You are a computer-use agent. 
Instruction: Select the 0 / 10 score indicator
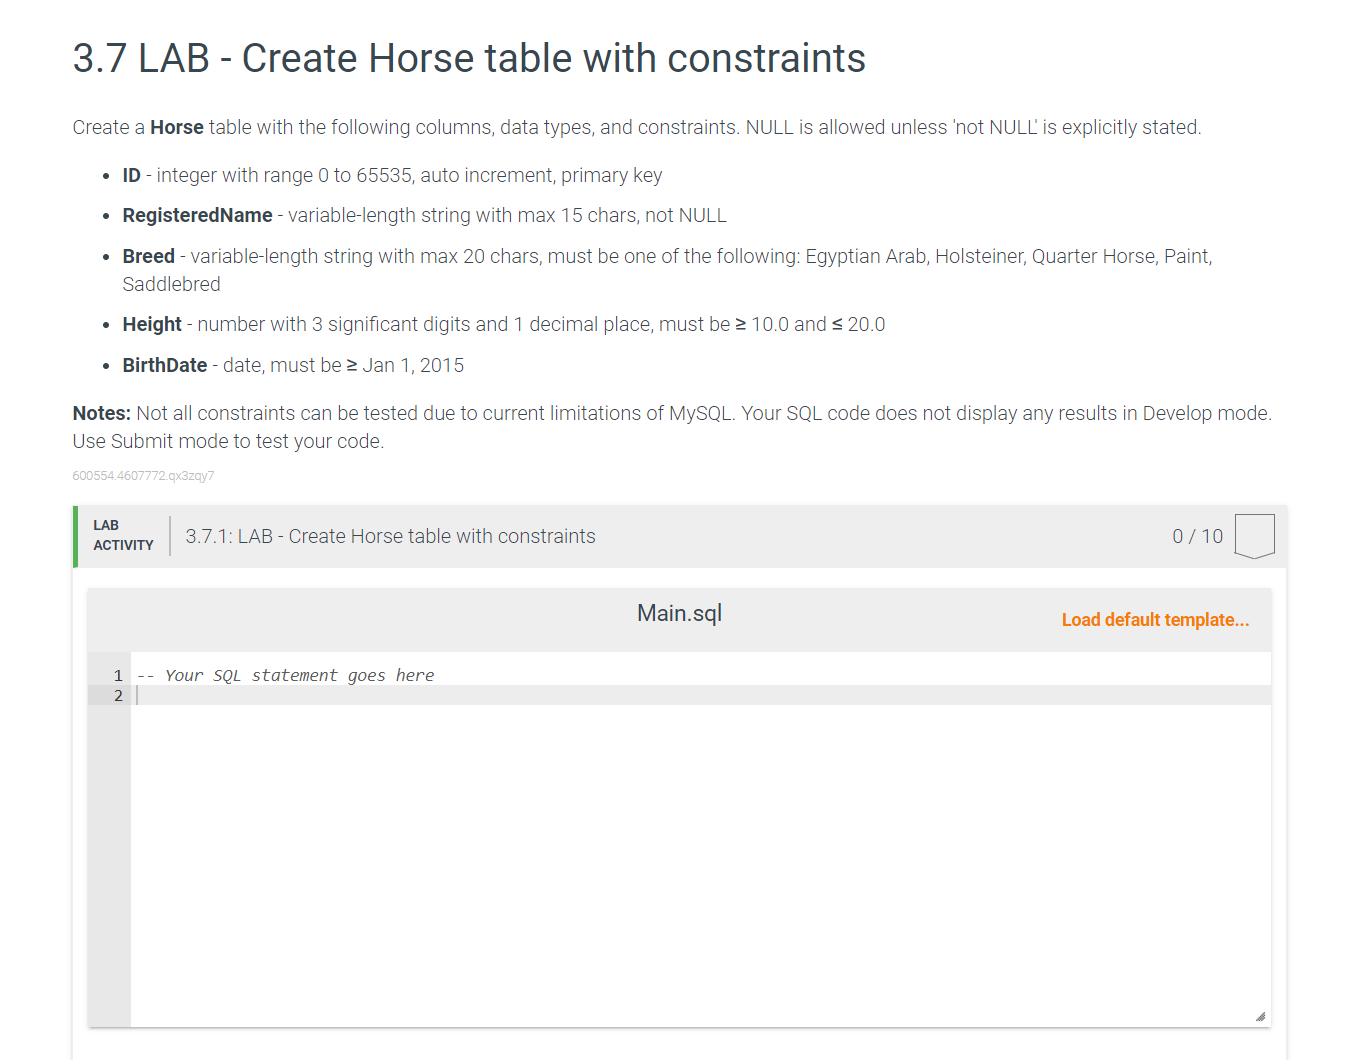tap(1197, 535)
